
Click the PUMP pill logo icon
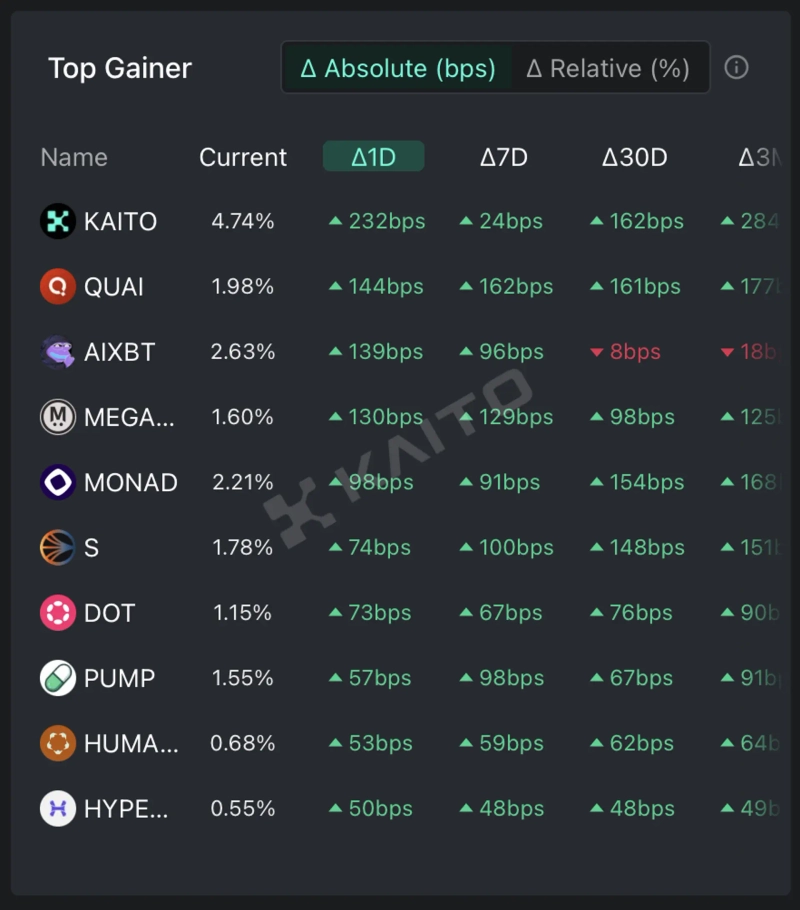tap(58, 678)
